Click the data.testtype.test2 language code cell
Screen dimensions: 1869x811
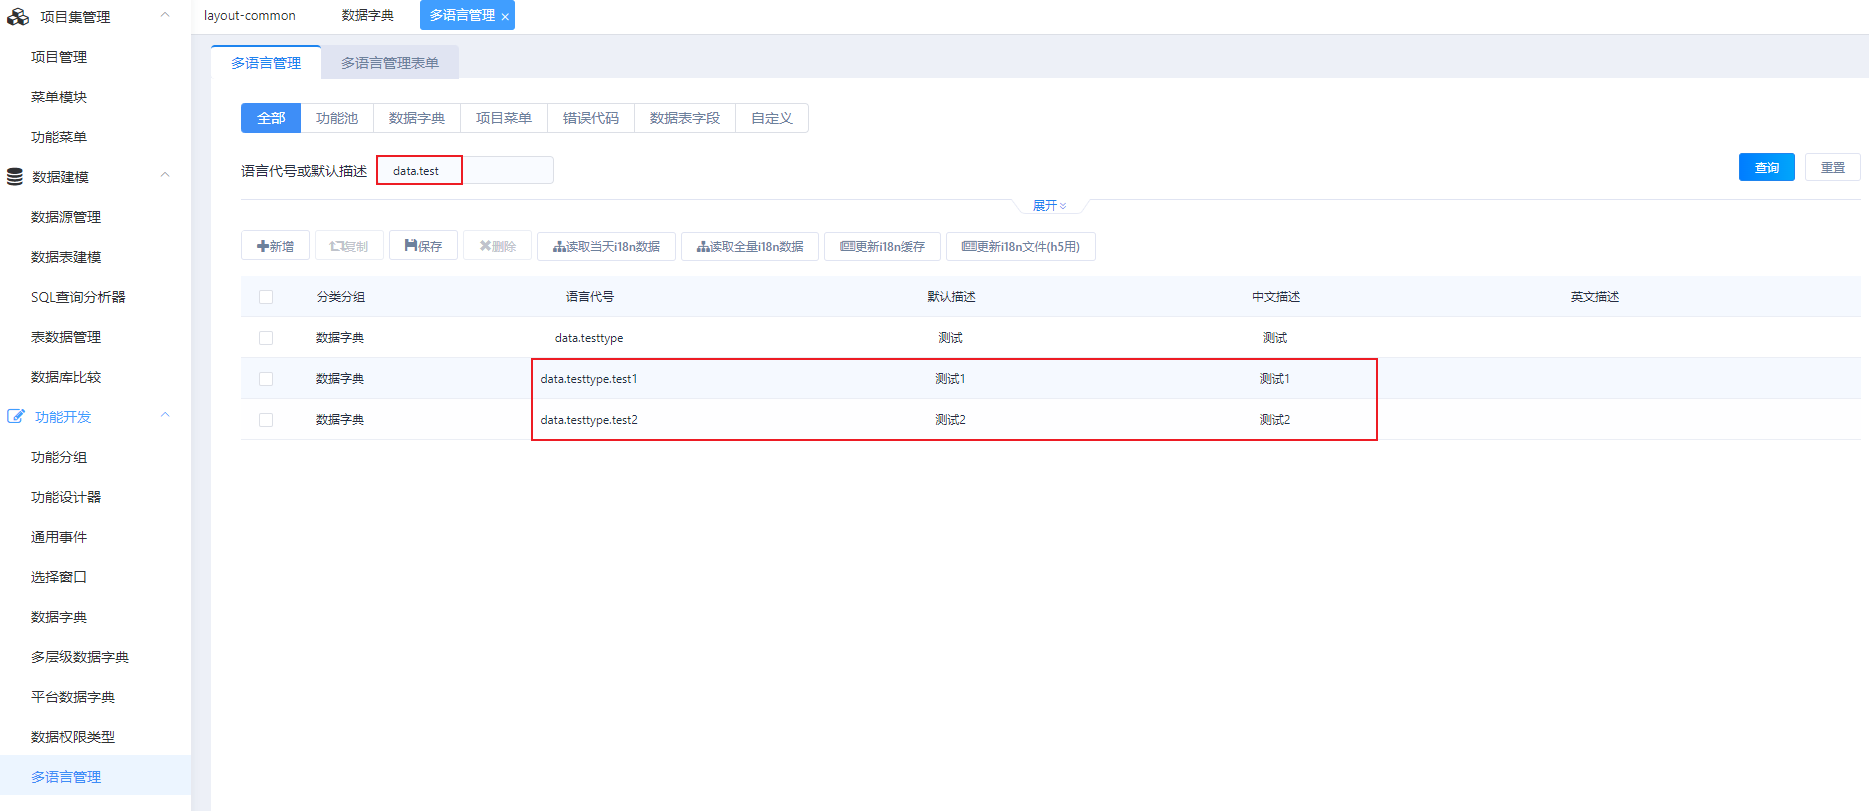pyautogui.click(x=589, y=420)
